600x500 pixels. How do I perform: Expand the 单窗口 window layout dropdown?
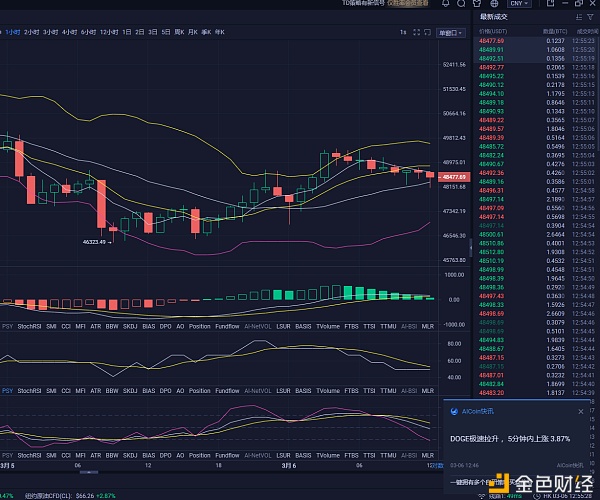click(452, 32)
